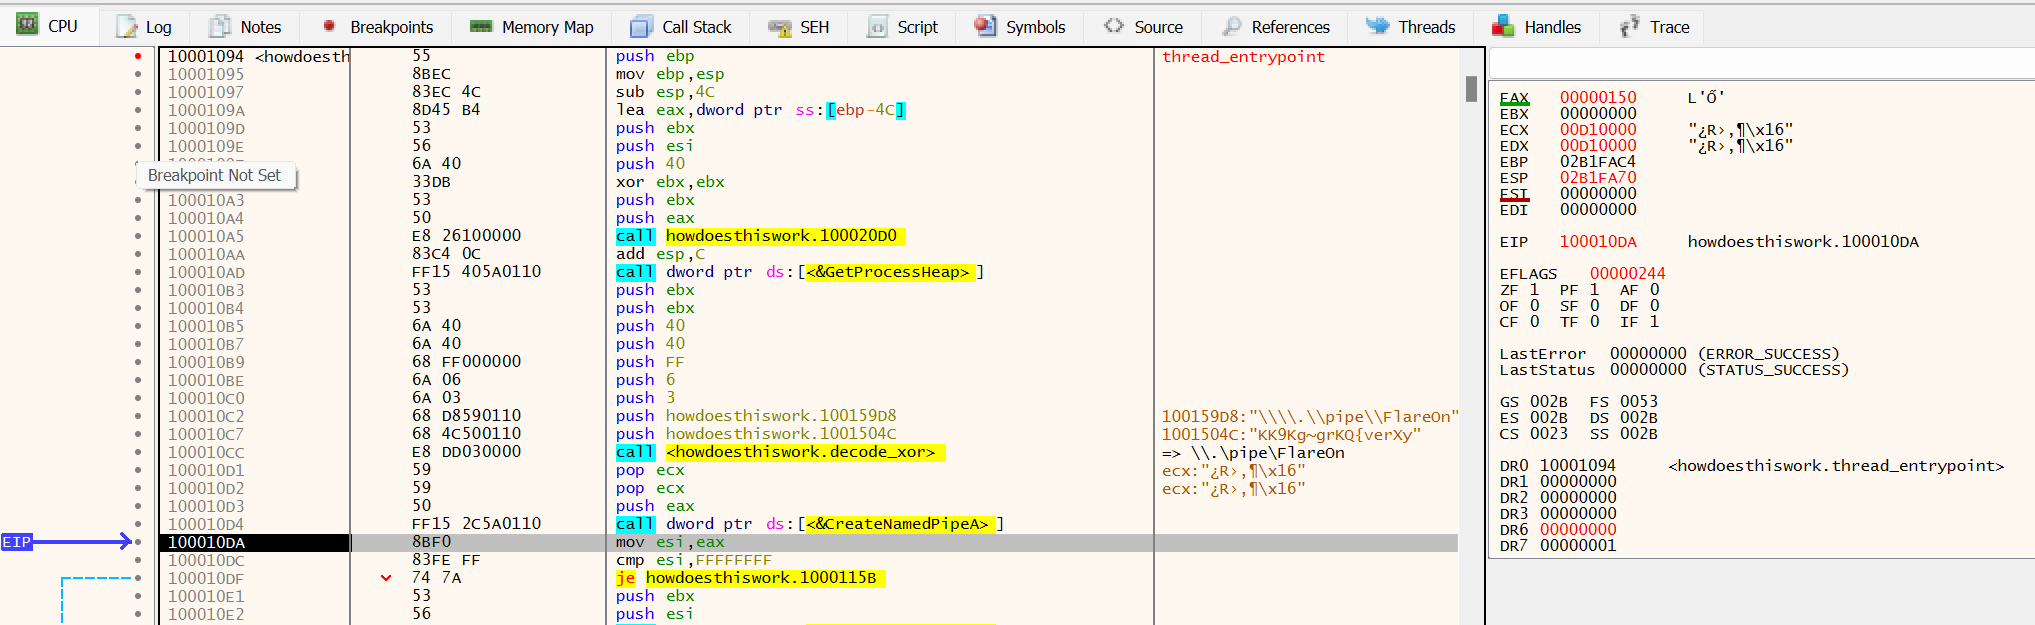Click the red Breakpoints tab icon
The image size is (2035, 625).
point(329,26)
